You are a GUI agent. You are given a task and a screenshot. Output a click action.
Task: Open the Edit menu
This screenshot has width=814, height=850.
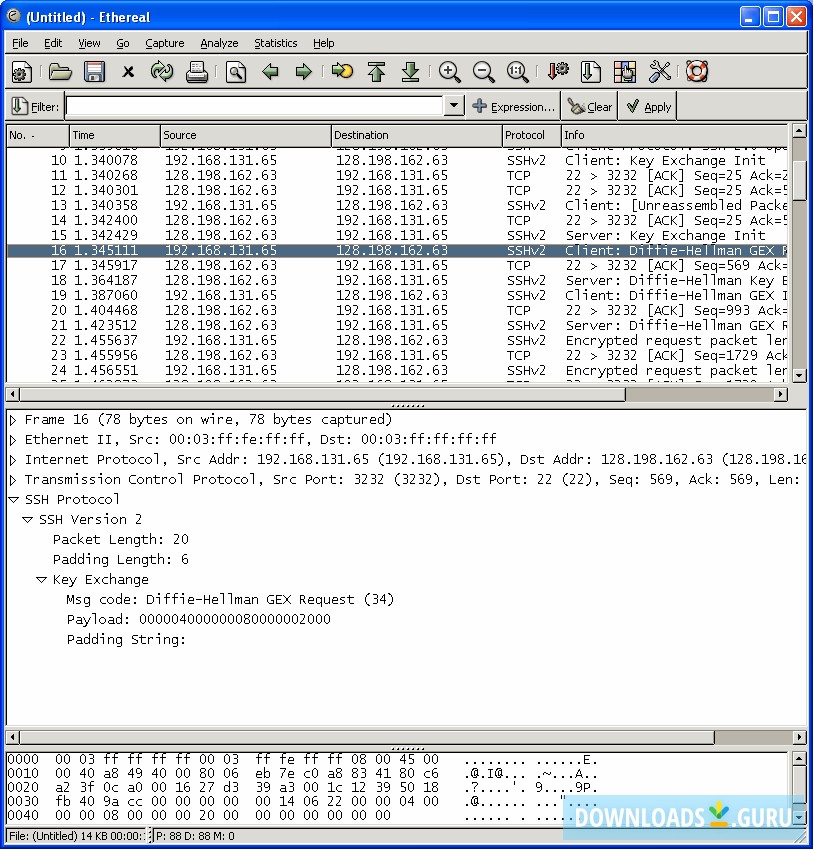click(53, 43)
